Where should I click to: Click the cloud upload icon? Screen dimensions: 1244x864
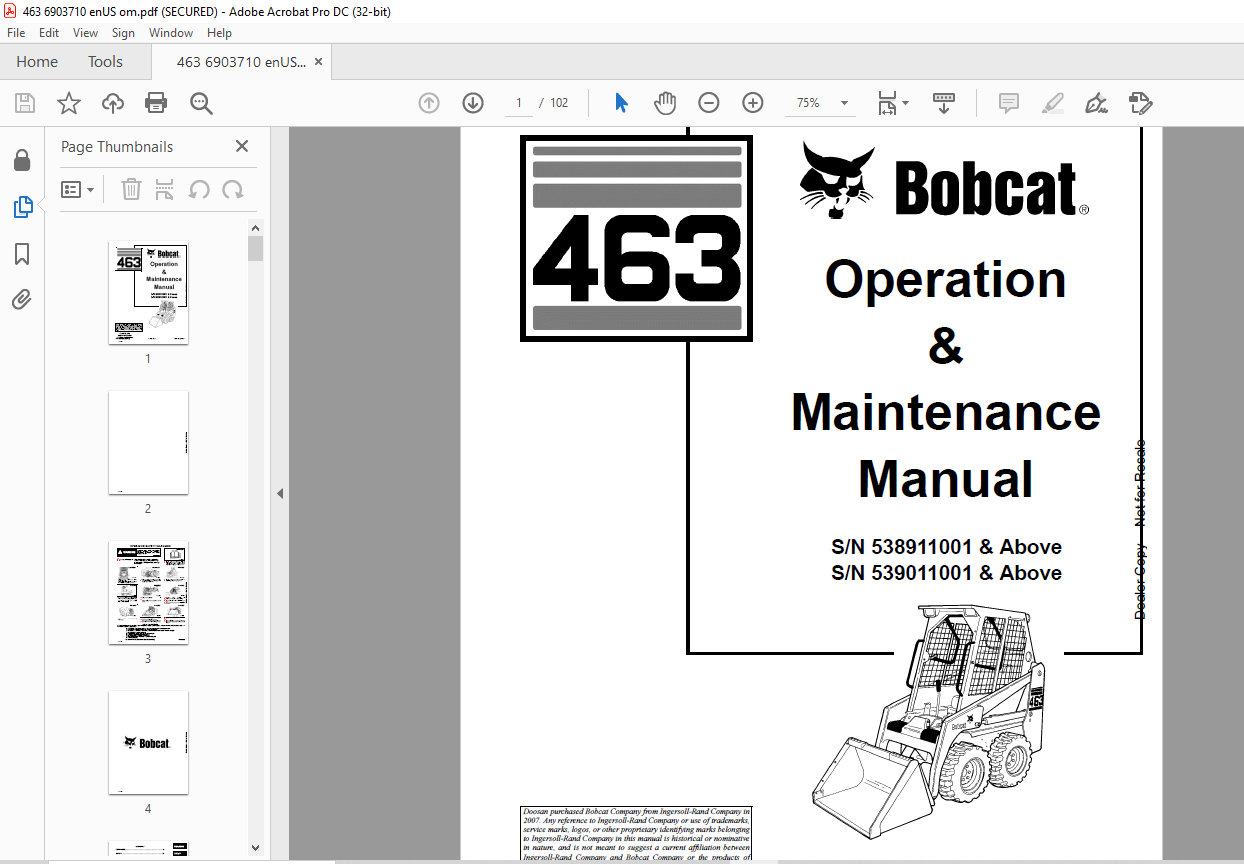coord(113,103)
